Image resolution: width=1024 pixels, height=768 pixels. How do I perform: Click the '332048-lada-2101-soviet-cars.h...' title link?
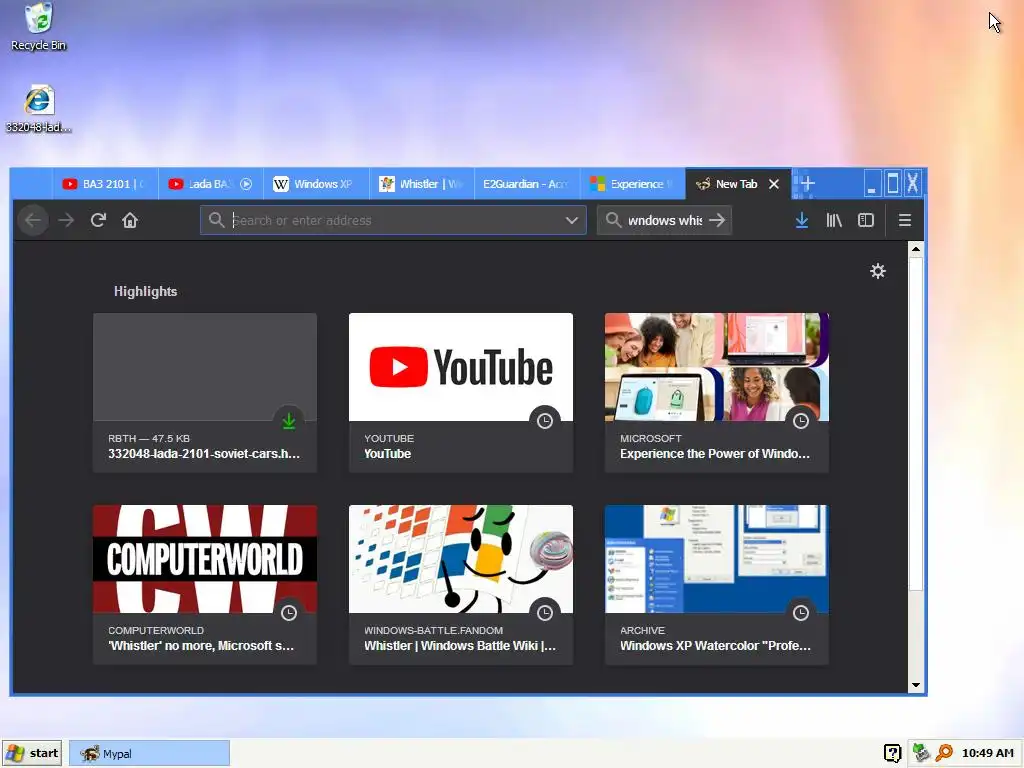tap(204, 454)
